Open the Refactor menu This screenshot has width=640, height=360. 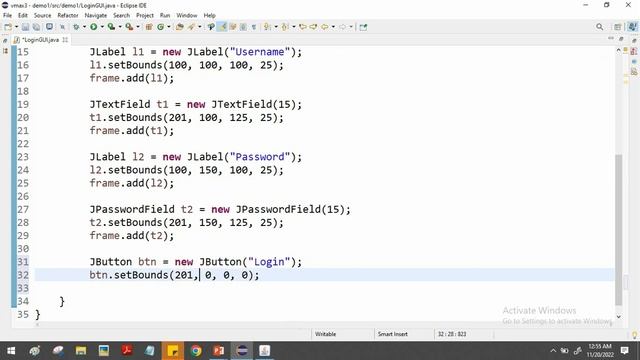[x=68, y=16]
